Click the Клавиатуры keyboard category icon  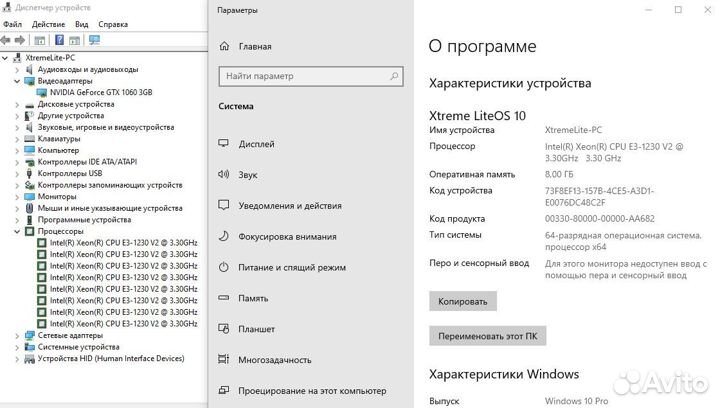[29, 139]
